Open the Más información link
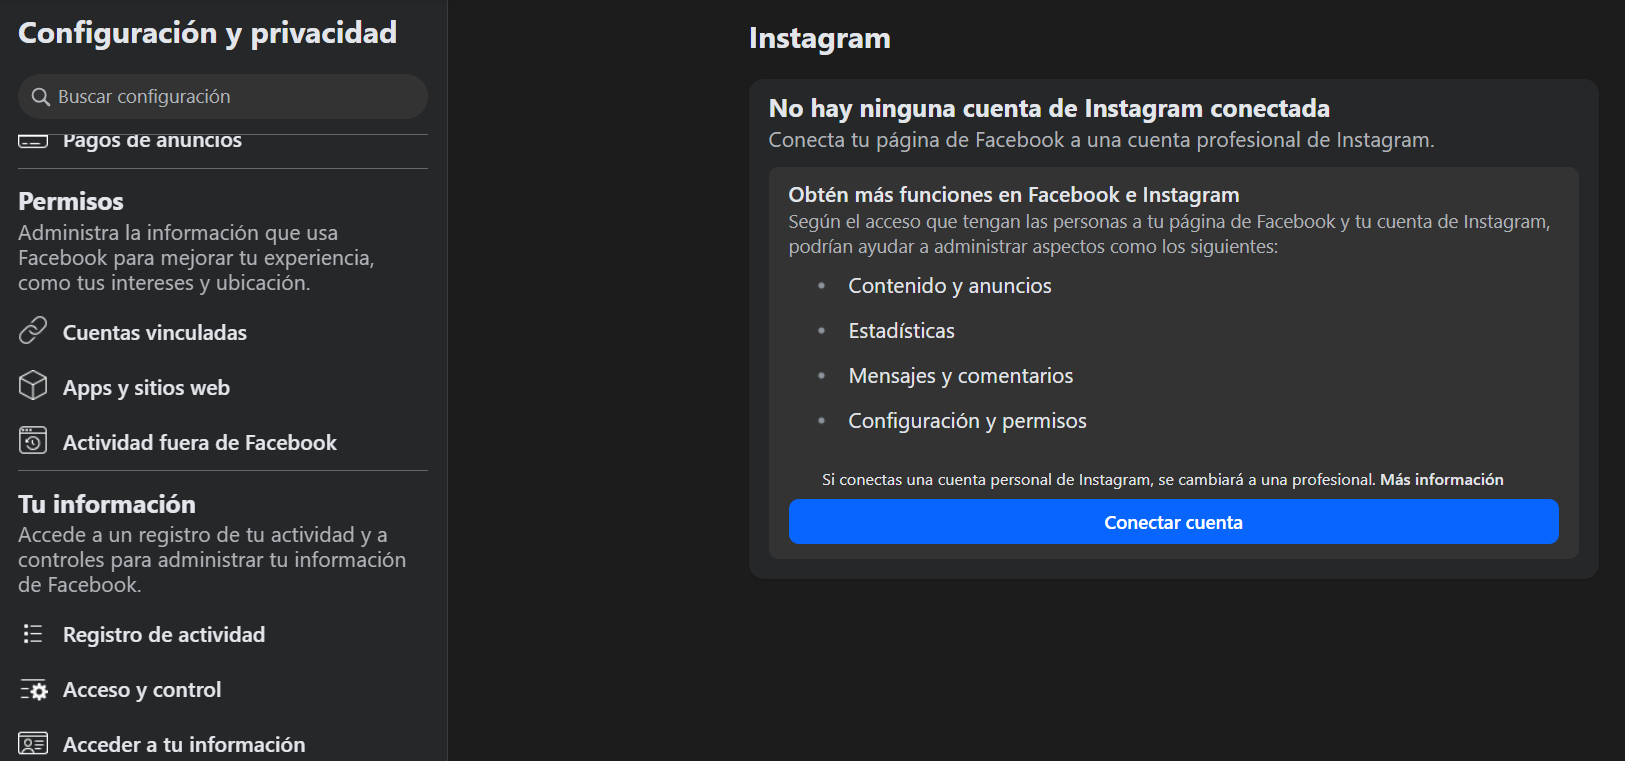1625x761 pixels. [1441, 480]
